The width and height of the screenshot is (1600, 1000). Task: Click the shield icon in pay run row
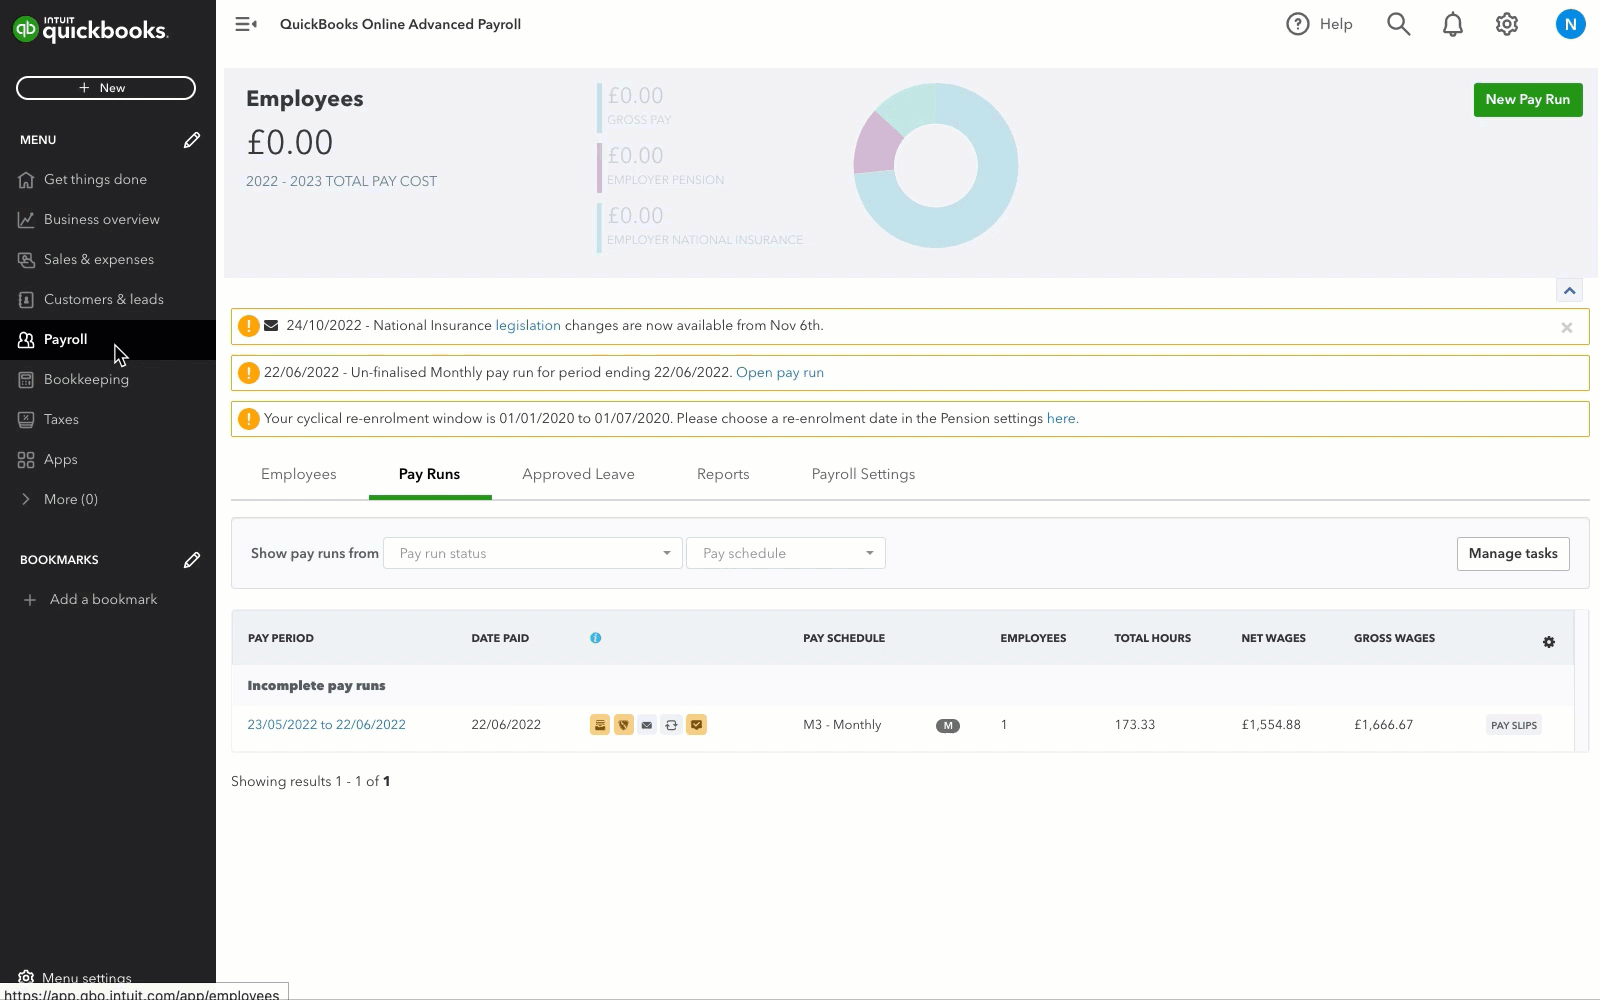623,725
